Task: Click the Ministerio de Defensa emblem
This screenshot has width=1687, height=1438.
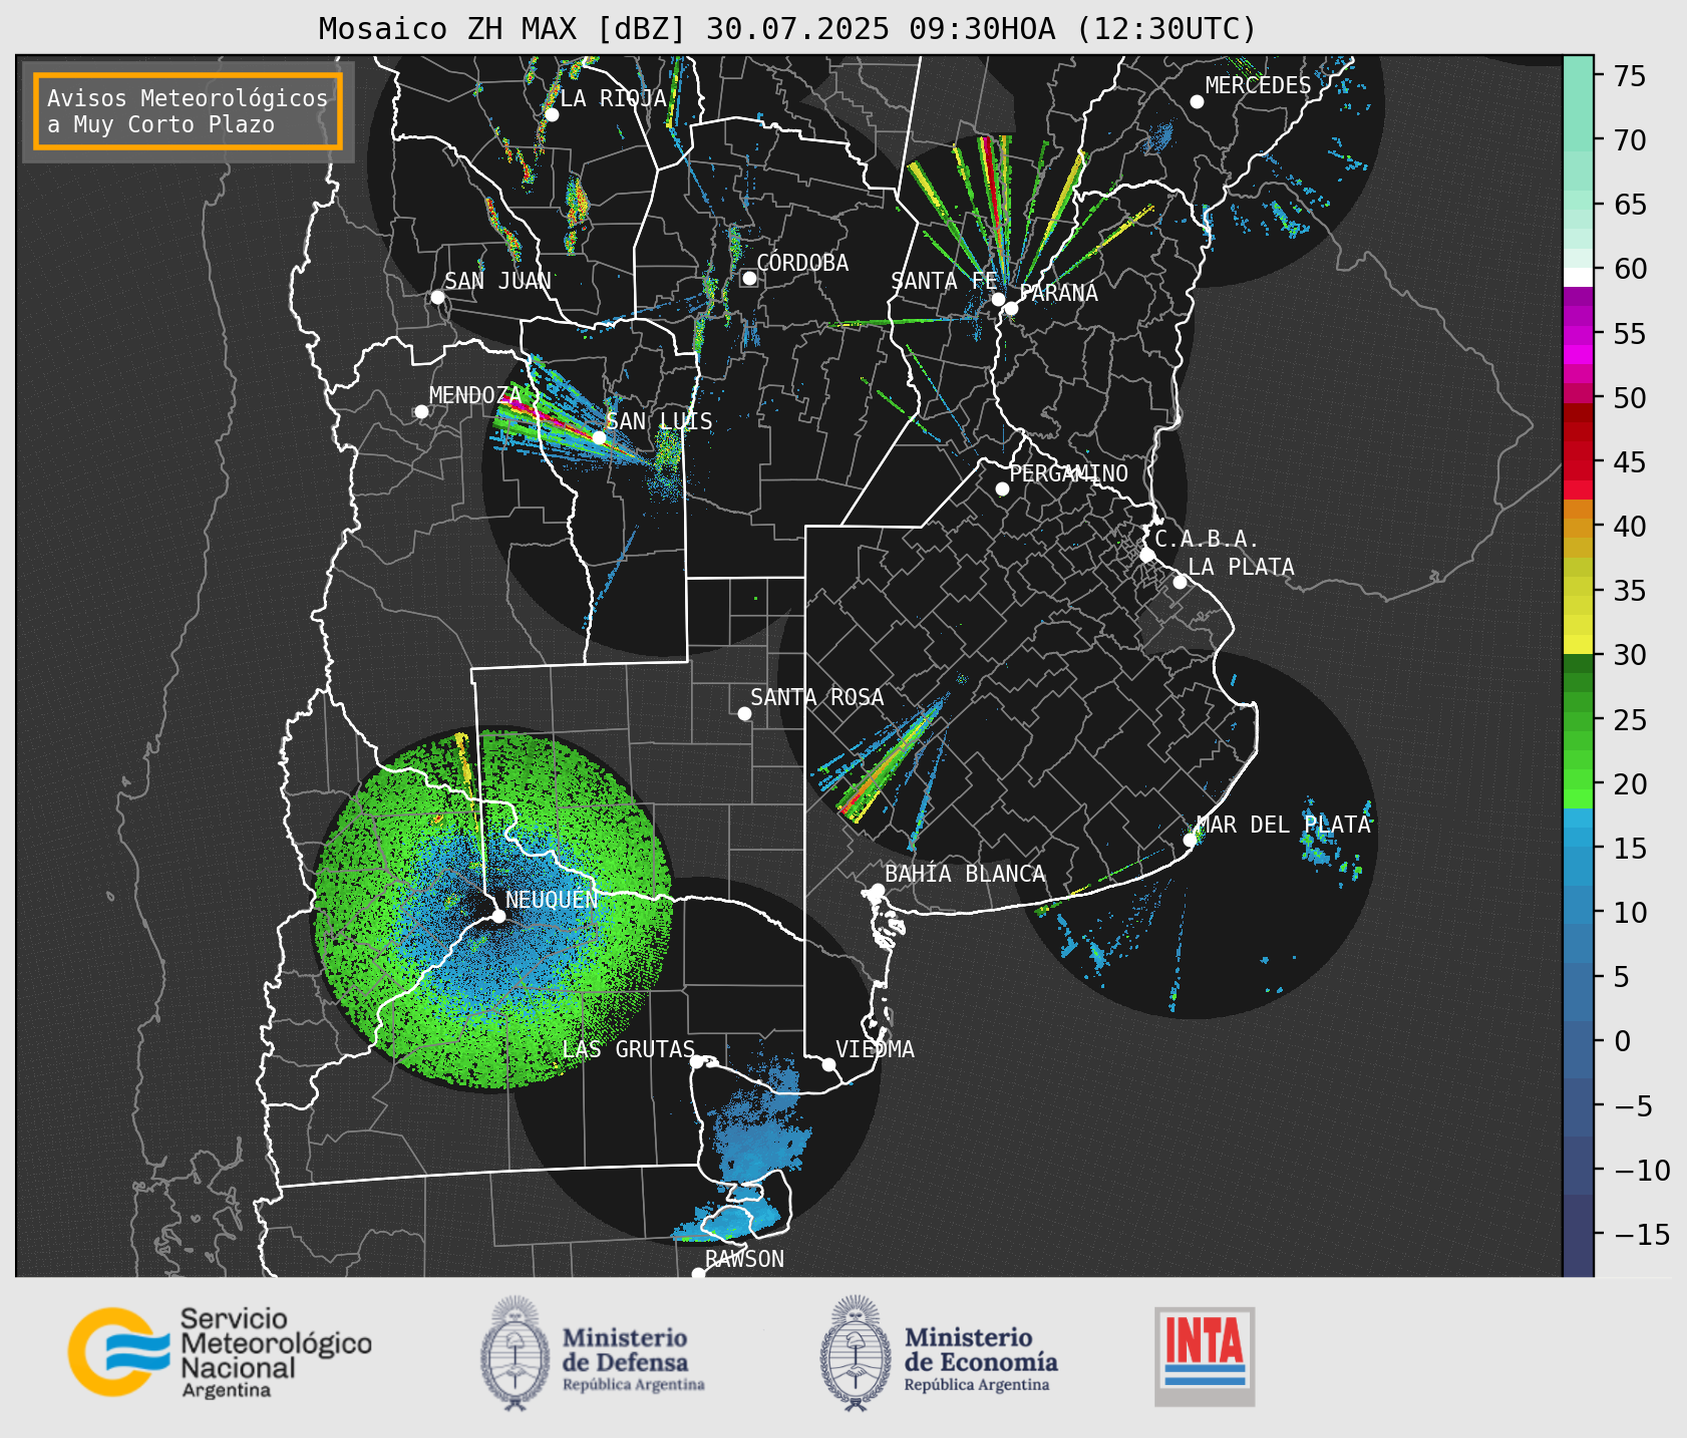Action: tap(515, 1353)
